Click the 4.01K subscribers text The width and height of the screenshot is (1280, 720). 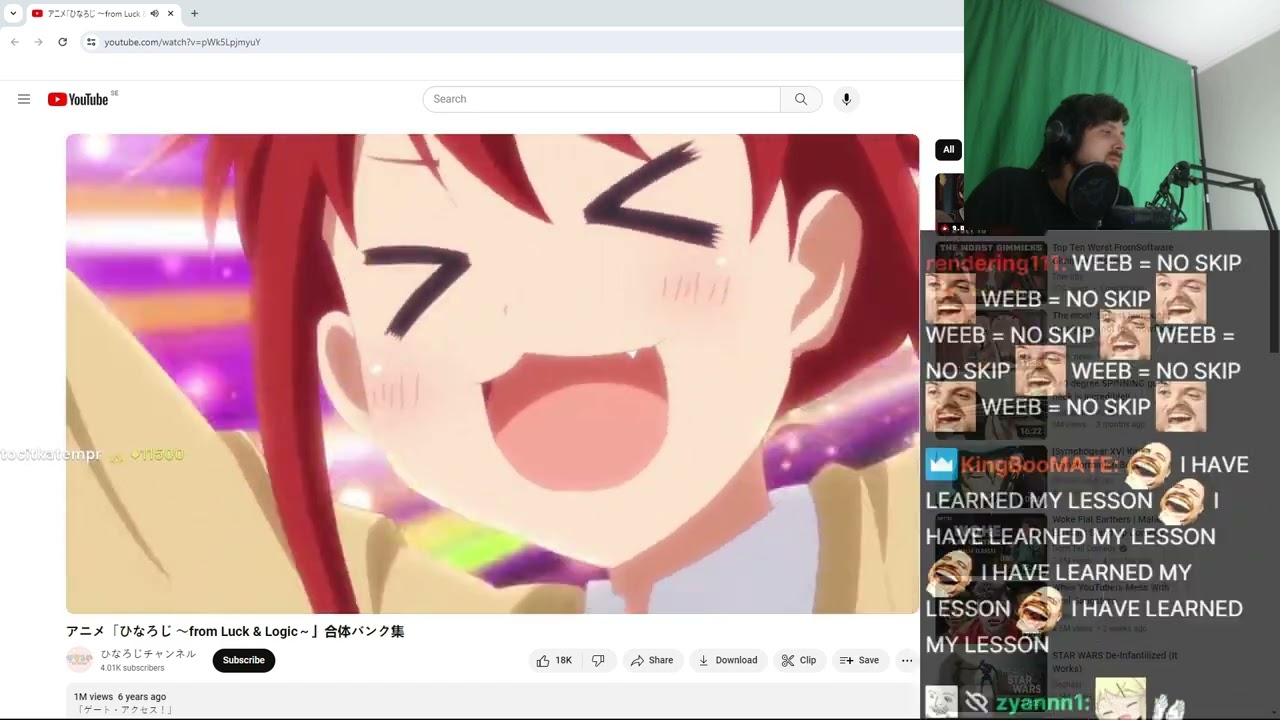pyautogui.click(x=132, y=668)
